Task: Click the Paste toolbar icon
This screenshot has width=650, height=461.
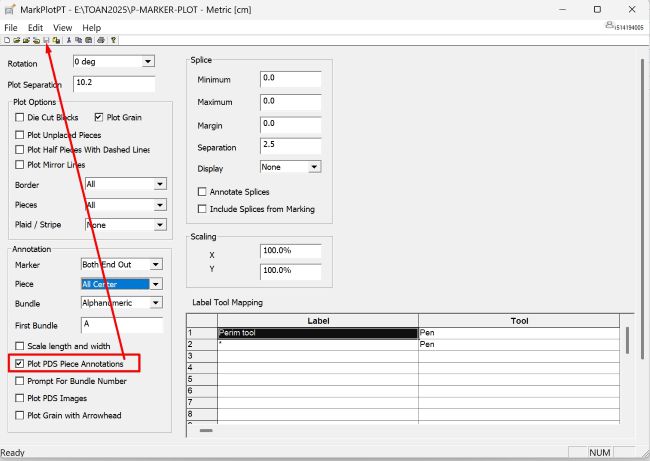Action: 89,40
